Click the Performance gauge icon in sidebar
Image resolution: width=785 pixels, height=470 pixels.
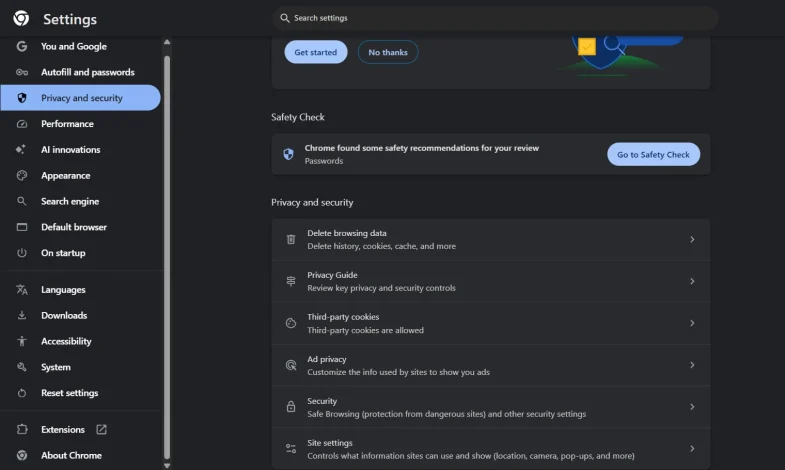click(x=22, y=124)
